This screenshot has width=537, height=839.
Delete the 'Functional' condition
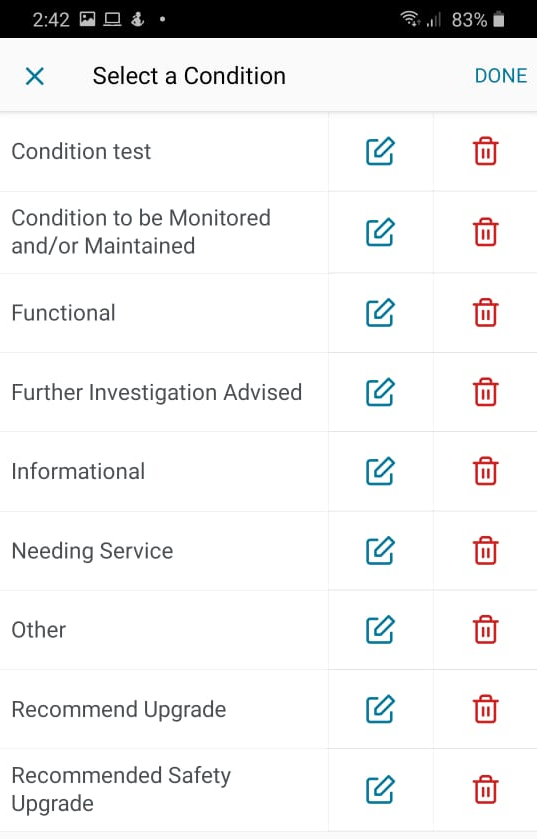point(486,312)
